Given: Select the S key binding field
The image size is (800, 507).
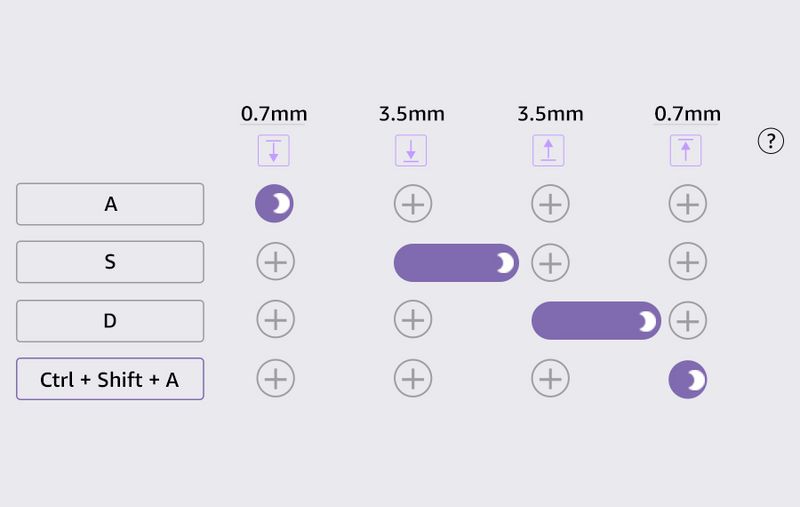Looking at the screenshot, I should pos(110,262).
